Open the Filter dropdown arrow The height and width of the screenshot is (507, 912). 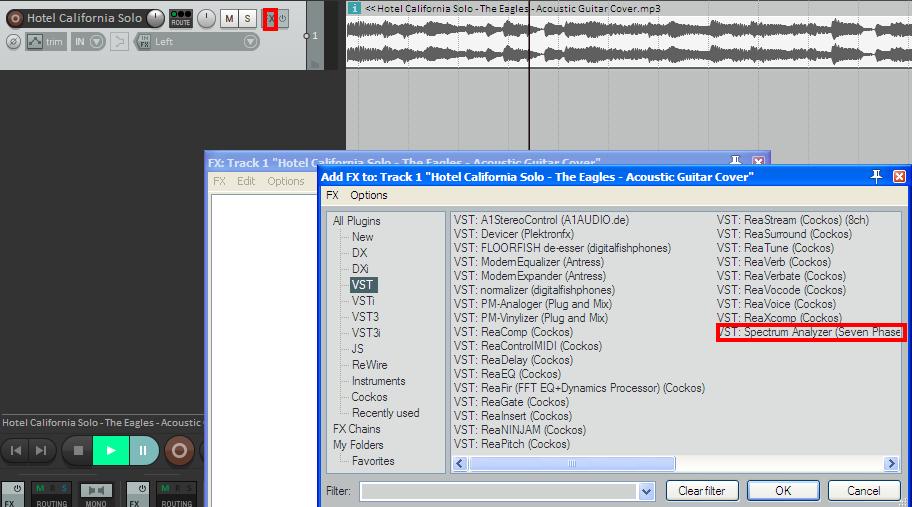(646, 491)
